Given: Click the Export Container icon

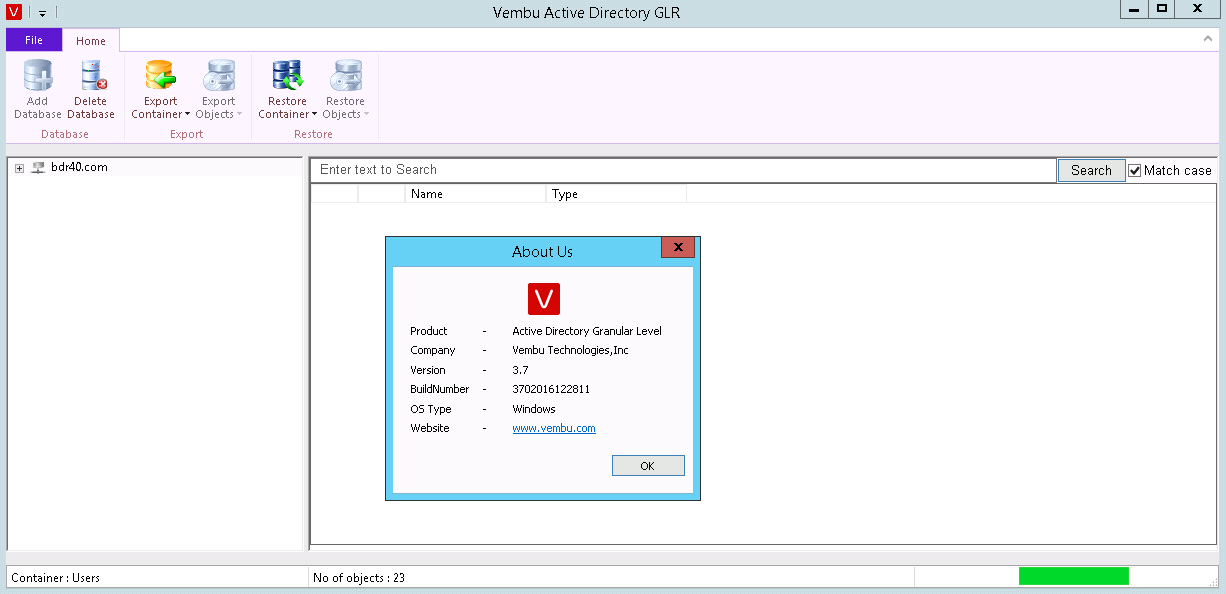Looking at the screenshot, I should 160,76.
